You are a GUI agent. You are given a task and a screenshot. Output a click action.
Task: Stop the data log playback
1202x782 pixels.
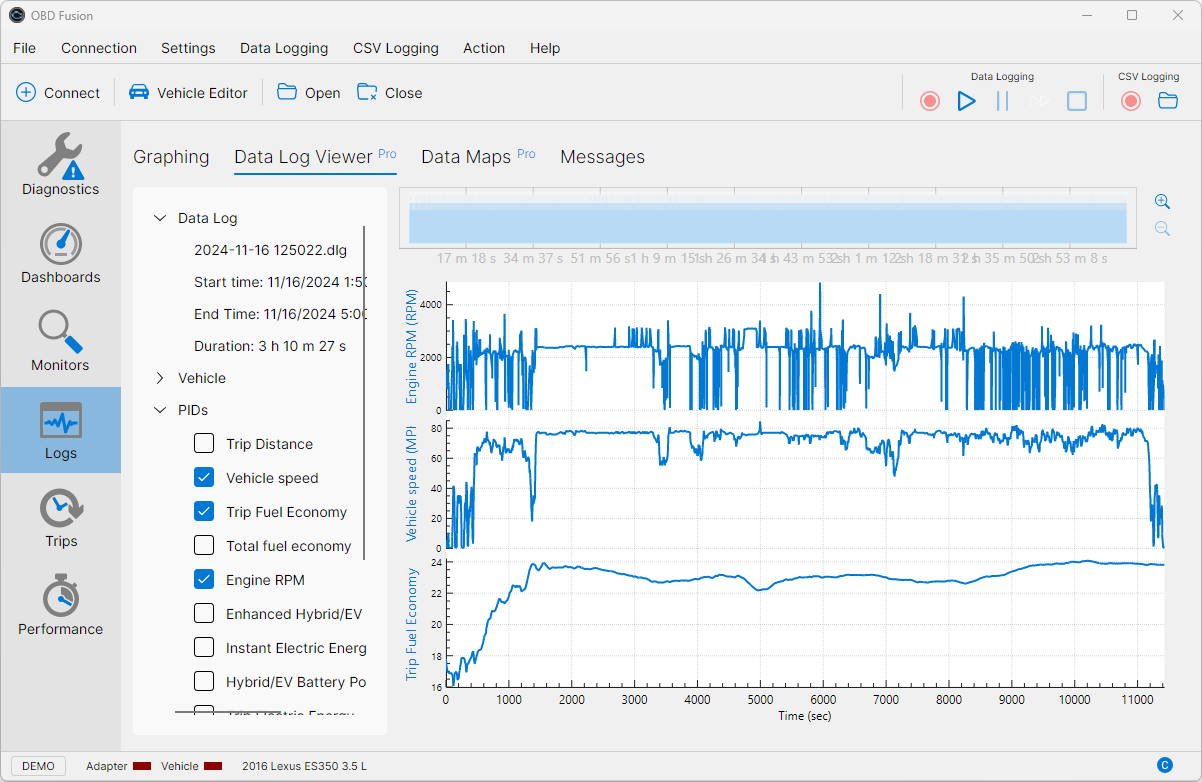coord(1076,100)
